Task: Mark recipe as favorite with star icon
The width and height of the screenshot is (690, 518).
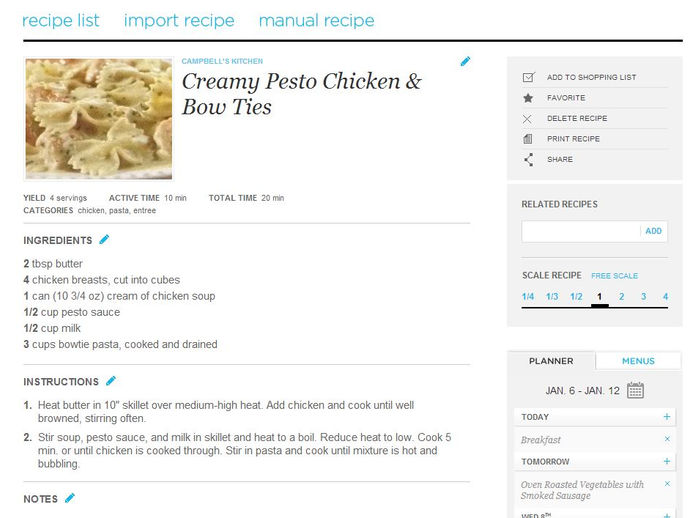Action: point(528,98)
